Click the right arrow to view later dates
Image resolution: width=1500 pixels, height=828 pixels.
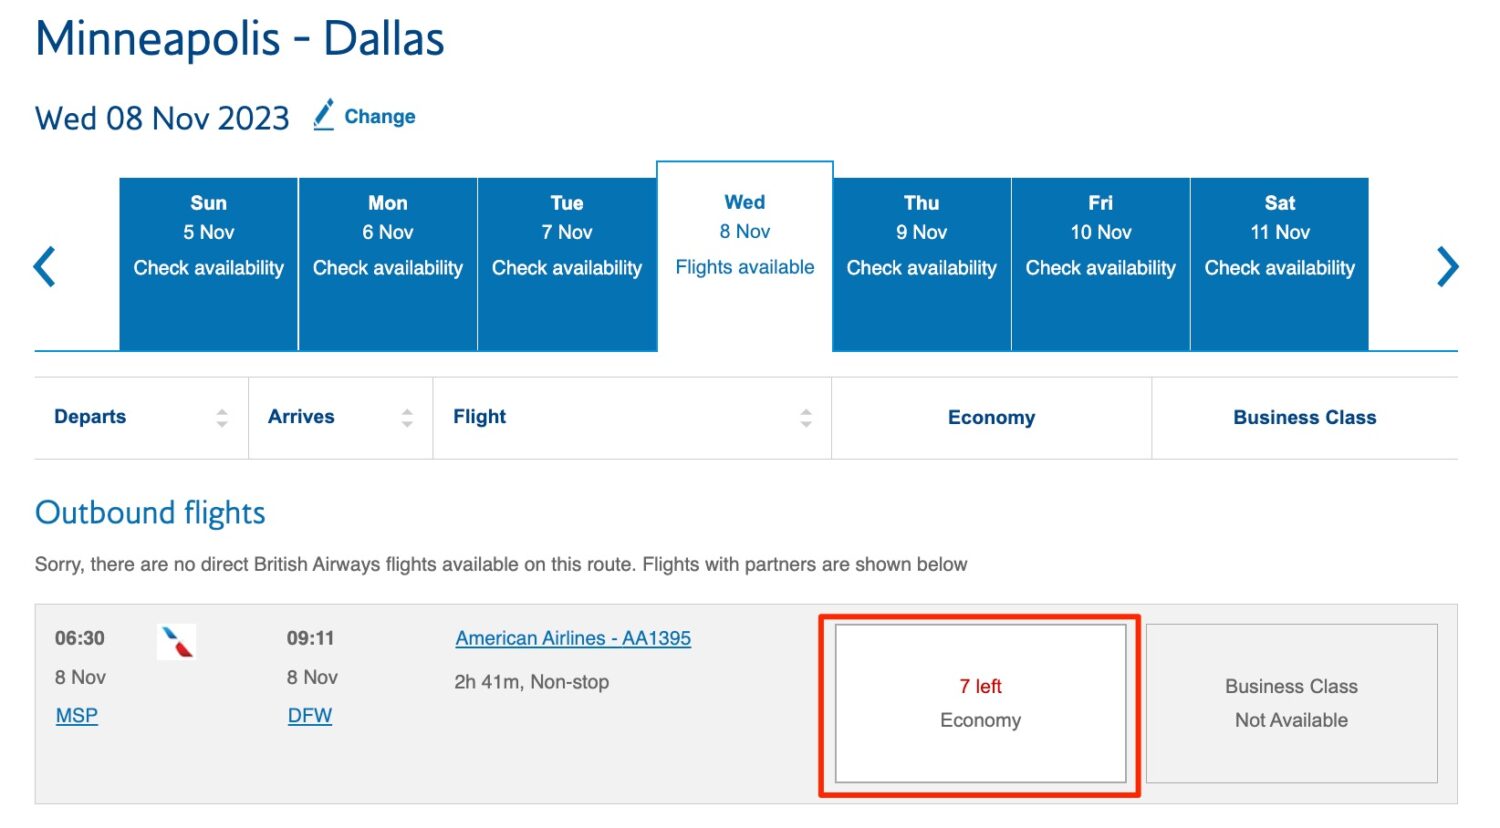1447,265
